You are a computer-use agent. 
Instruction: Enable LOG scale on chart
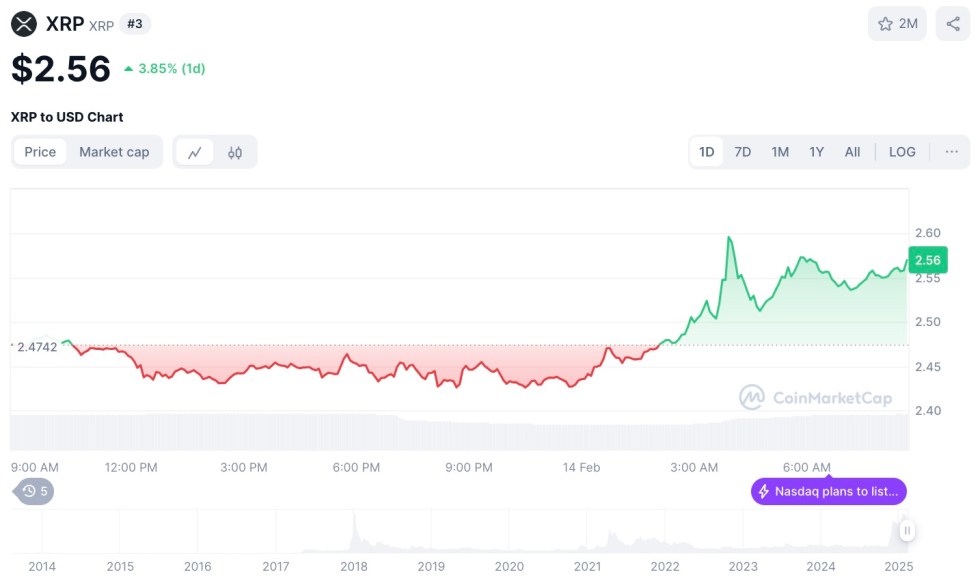click(x=902, y=152)
